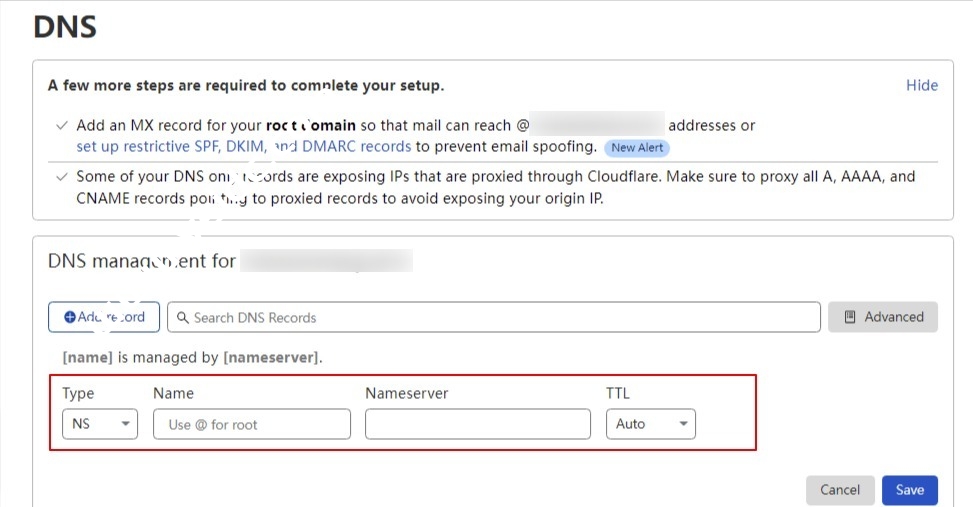
Task: Save the new NS record
Action: (x=909, y=490)
